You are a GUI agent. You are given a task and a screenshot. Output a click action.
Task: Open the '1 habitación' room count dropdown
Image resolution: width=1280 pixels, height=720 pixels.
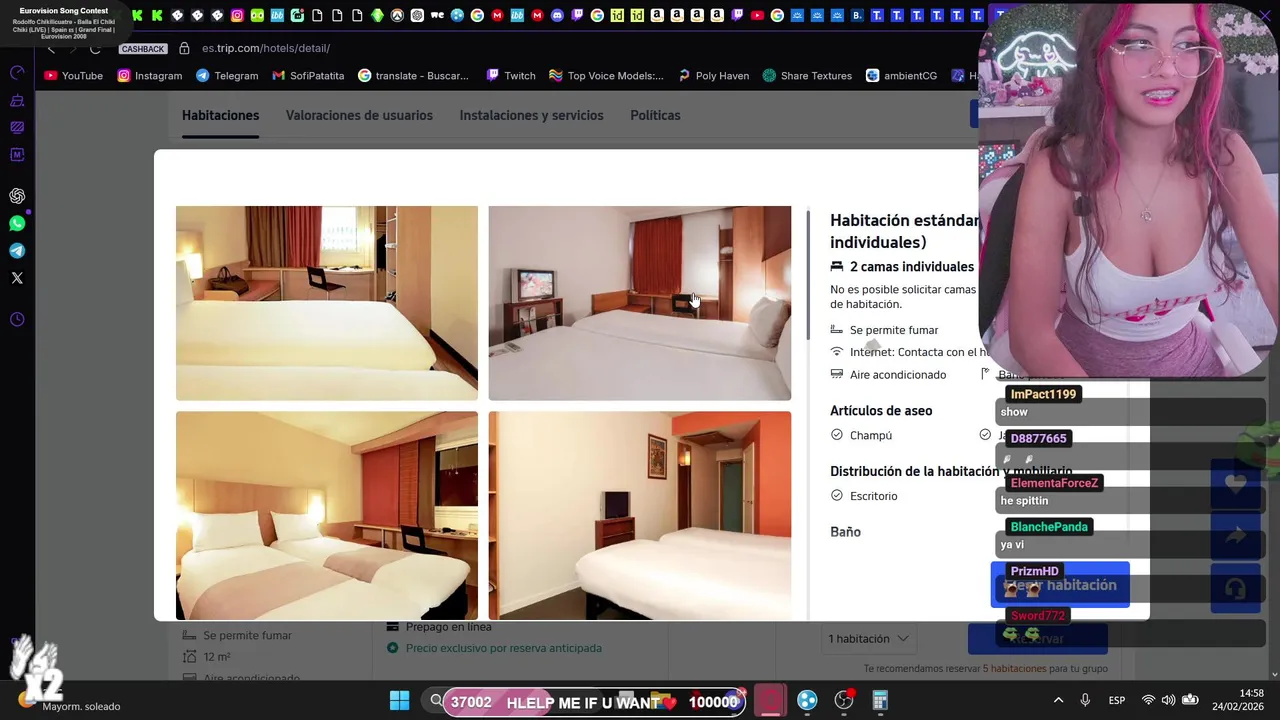(868, 638)
